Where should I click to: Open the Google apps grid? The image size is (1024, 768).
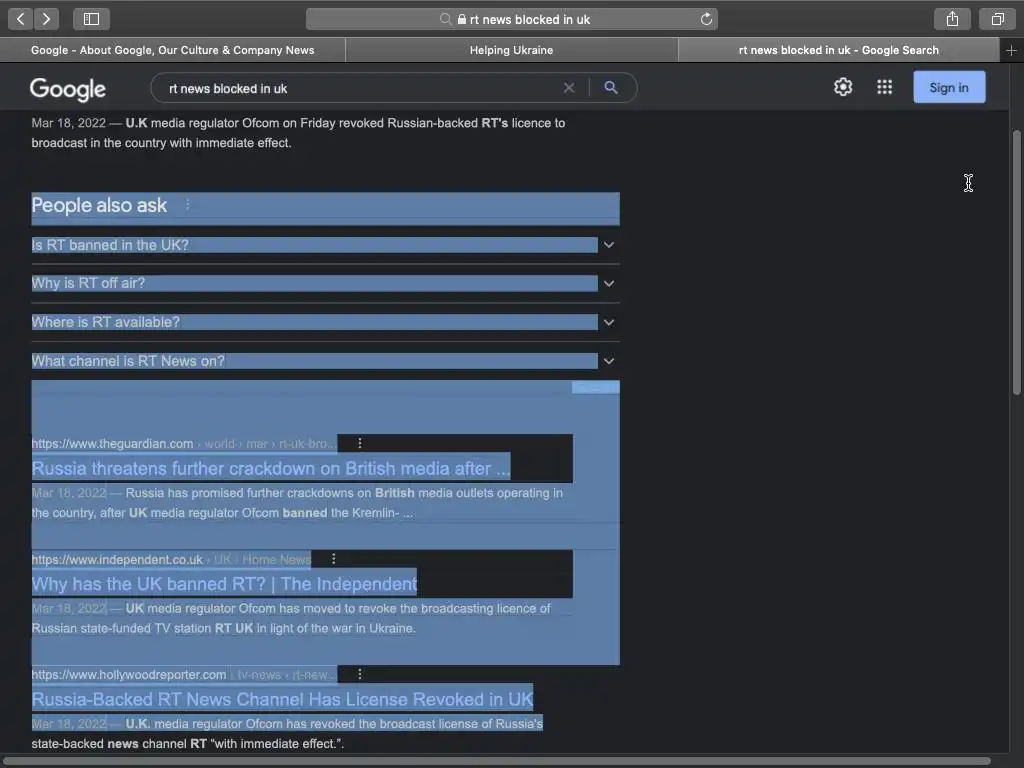[x=884, y=87]
